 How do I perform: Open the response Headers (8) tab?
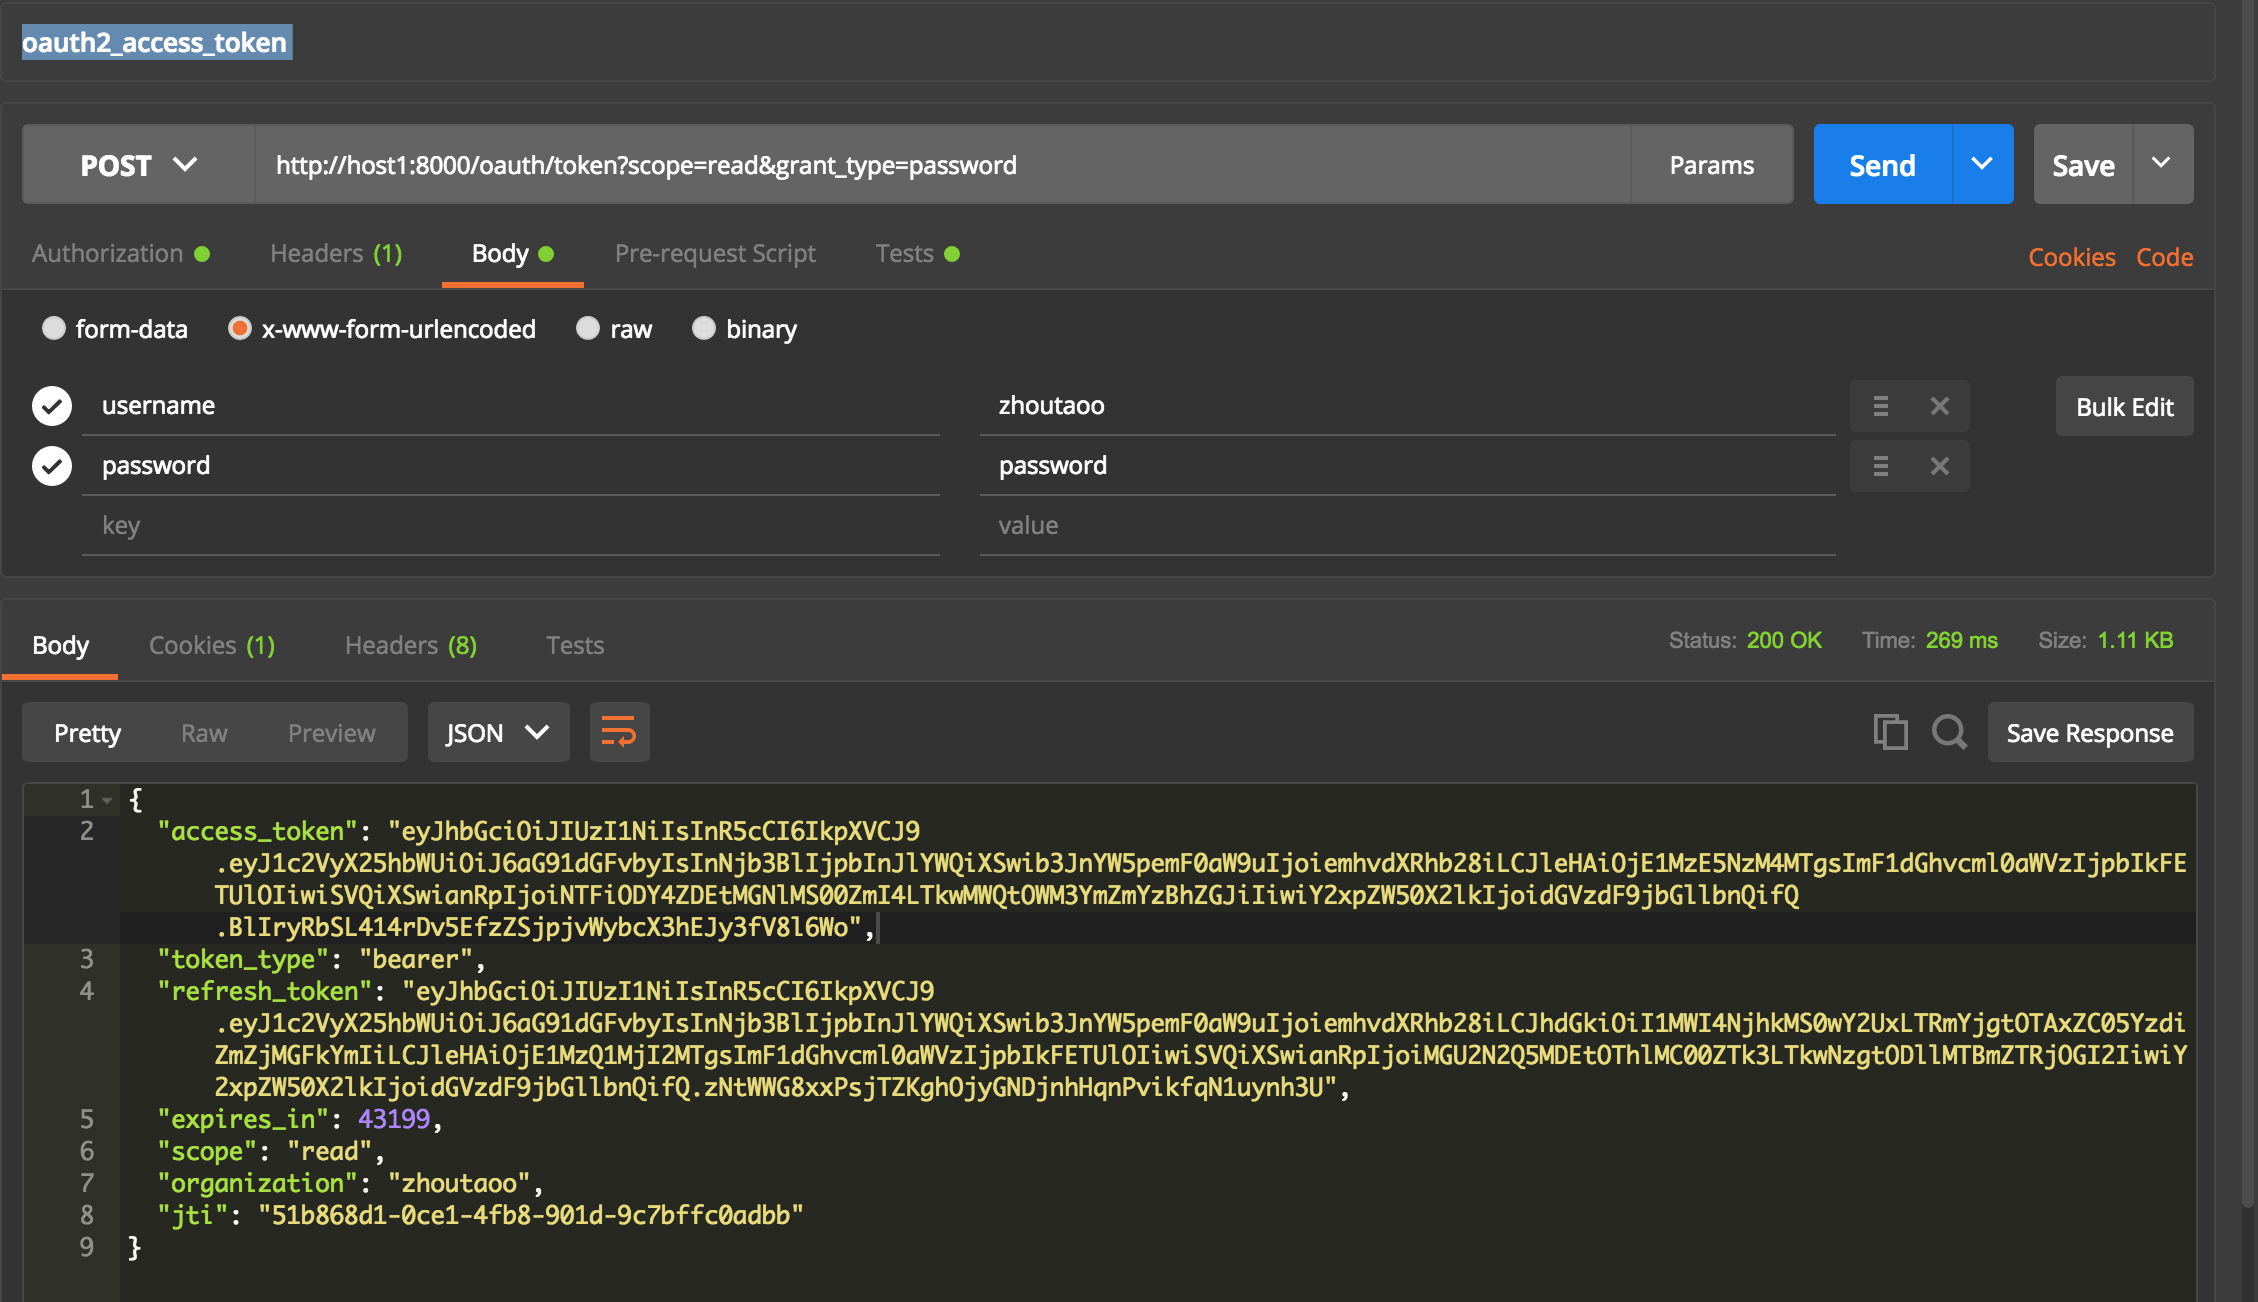410,646
